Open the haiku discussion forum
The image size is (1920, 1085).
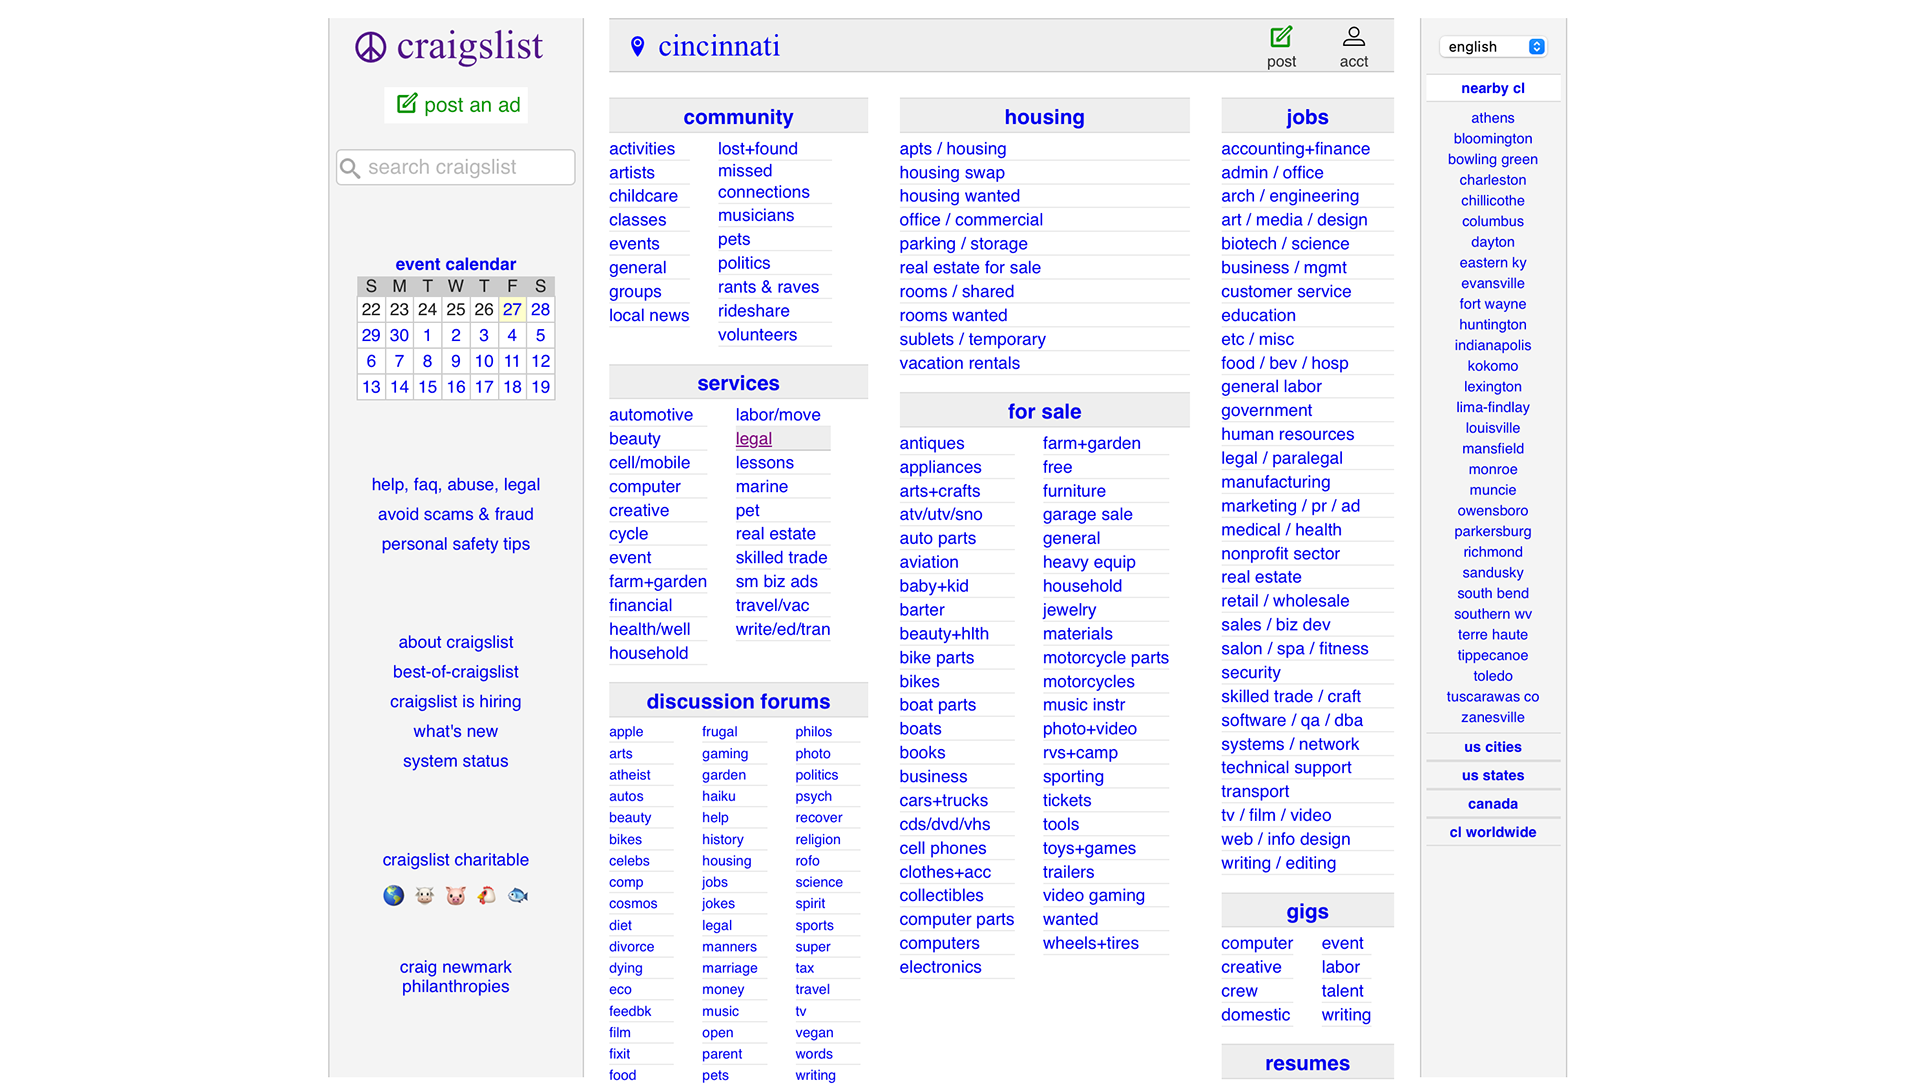point(718,796)
